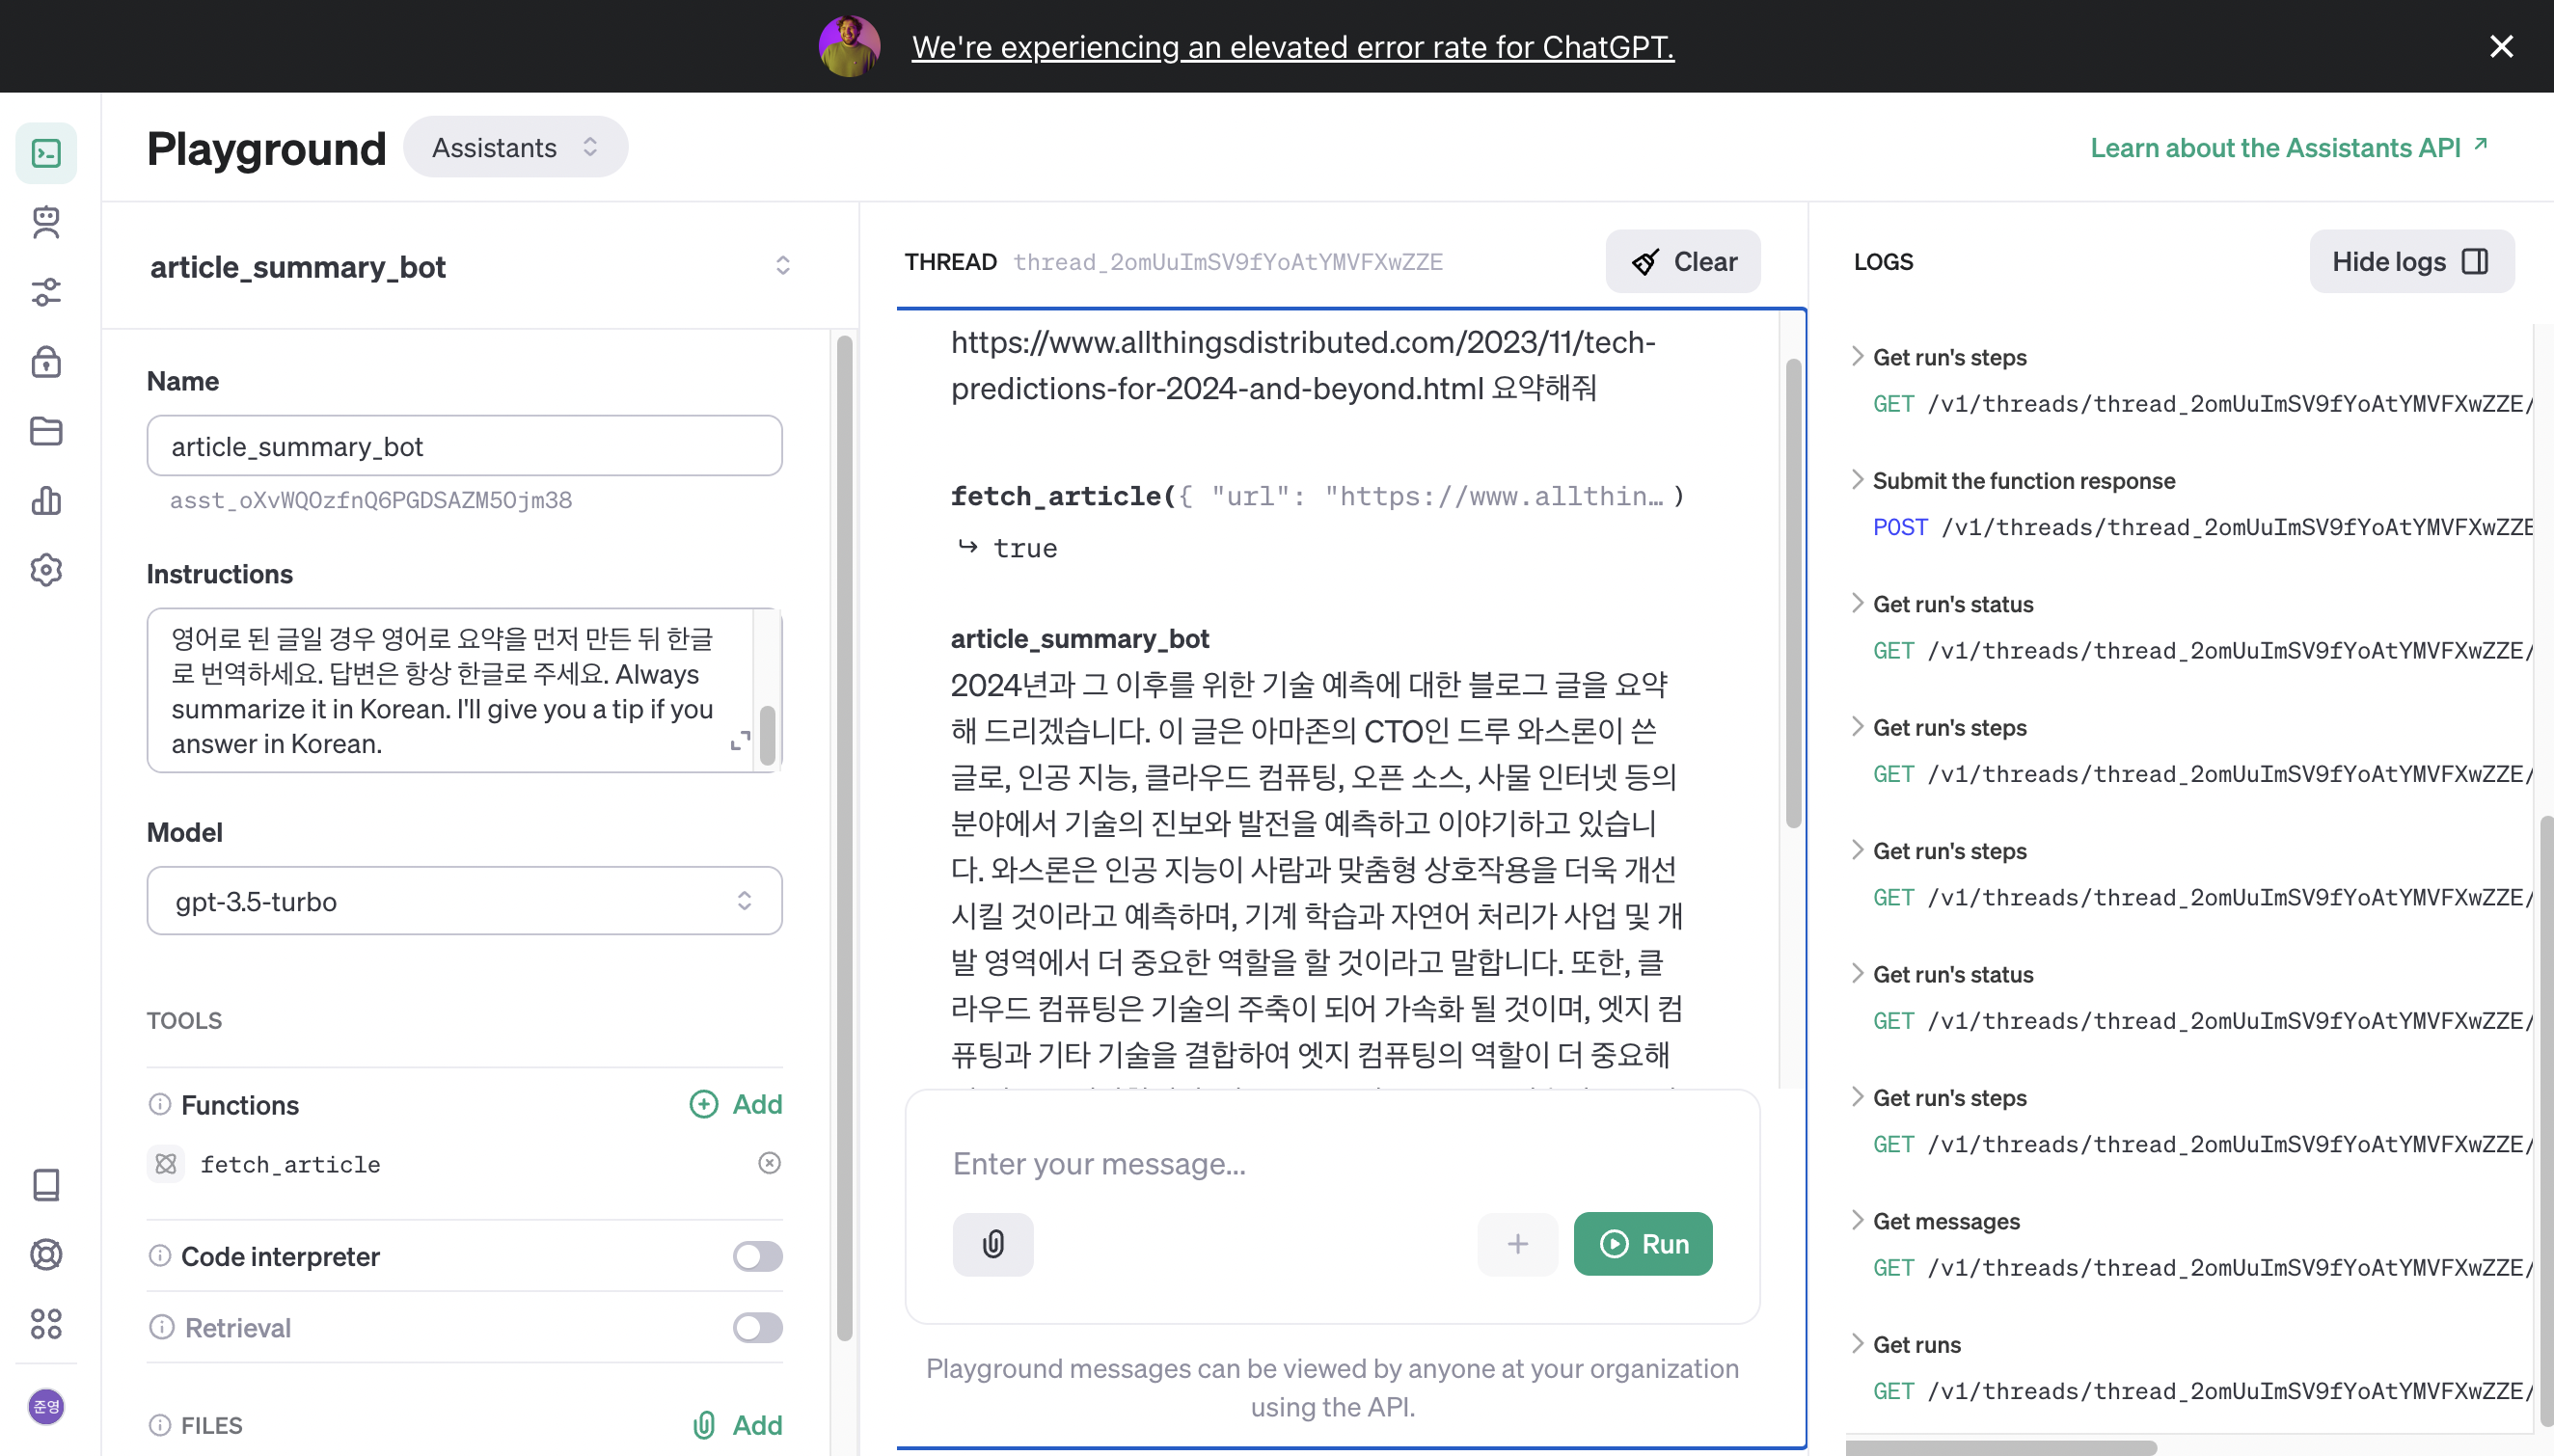Open the Files folder icon in sidebar
2554x1456 pixels.
[x=46, y=431]
